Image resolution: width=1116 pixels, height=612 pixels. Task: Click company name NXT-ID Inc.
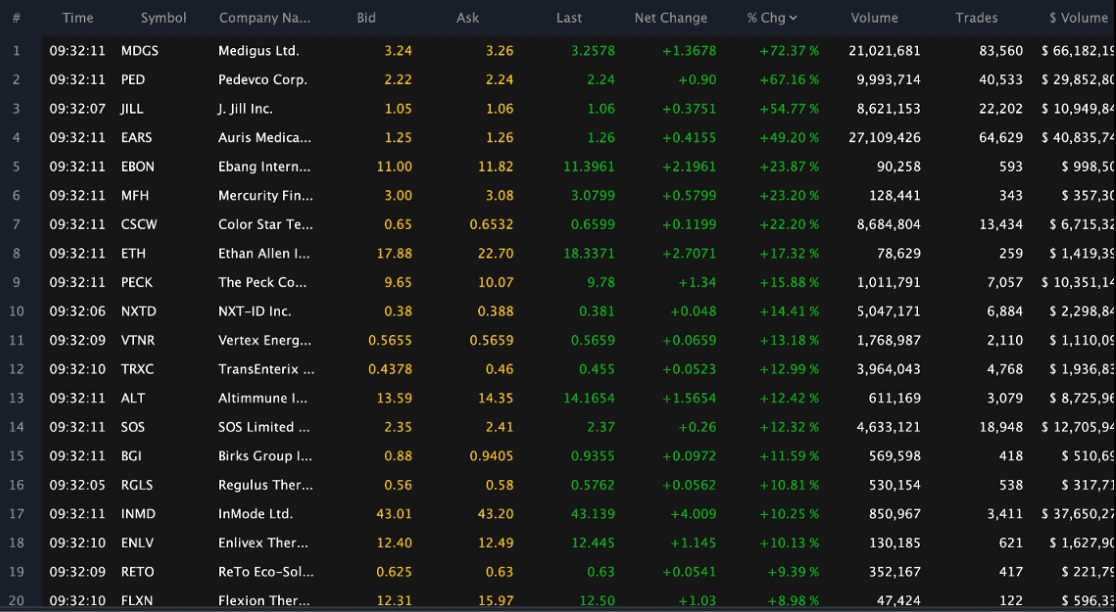[x=254, y=311]
